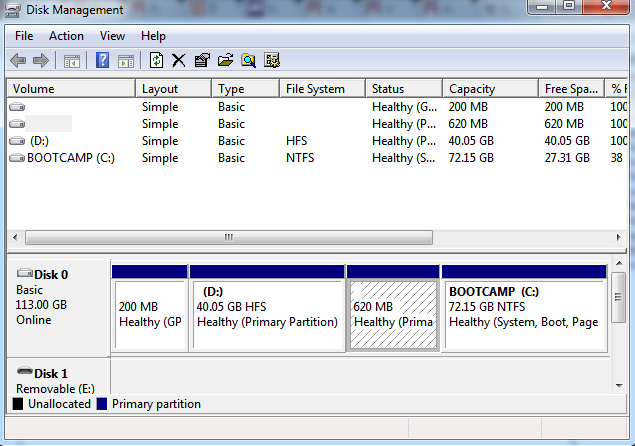Click the Disk Management title bar icon

pyautogui.click(x=12, y=10)
